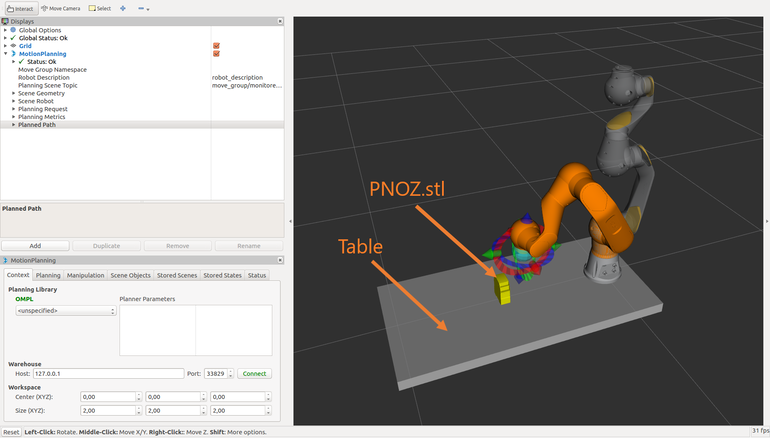Click the MotionPlanning display icon in tree
Screen dimensions: 770x438
(13, 53)
